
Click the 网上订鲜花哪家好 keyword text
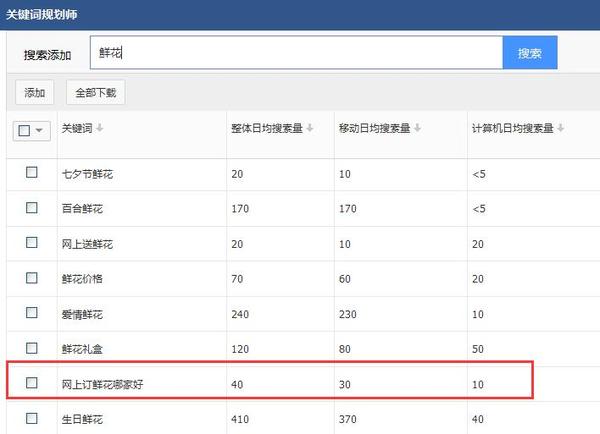tap(103, 384)
